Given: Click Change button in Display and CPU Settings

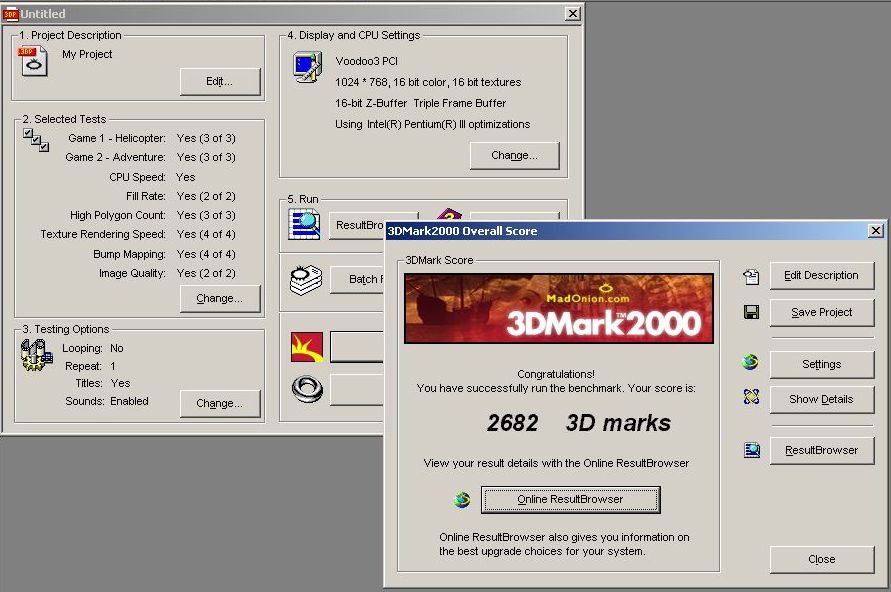Looking at the screenshot, I should [514, 156].
